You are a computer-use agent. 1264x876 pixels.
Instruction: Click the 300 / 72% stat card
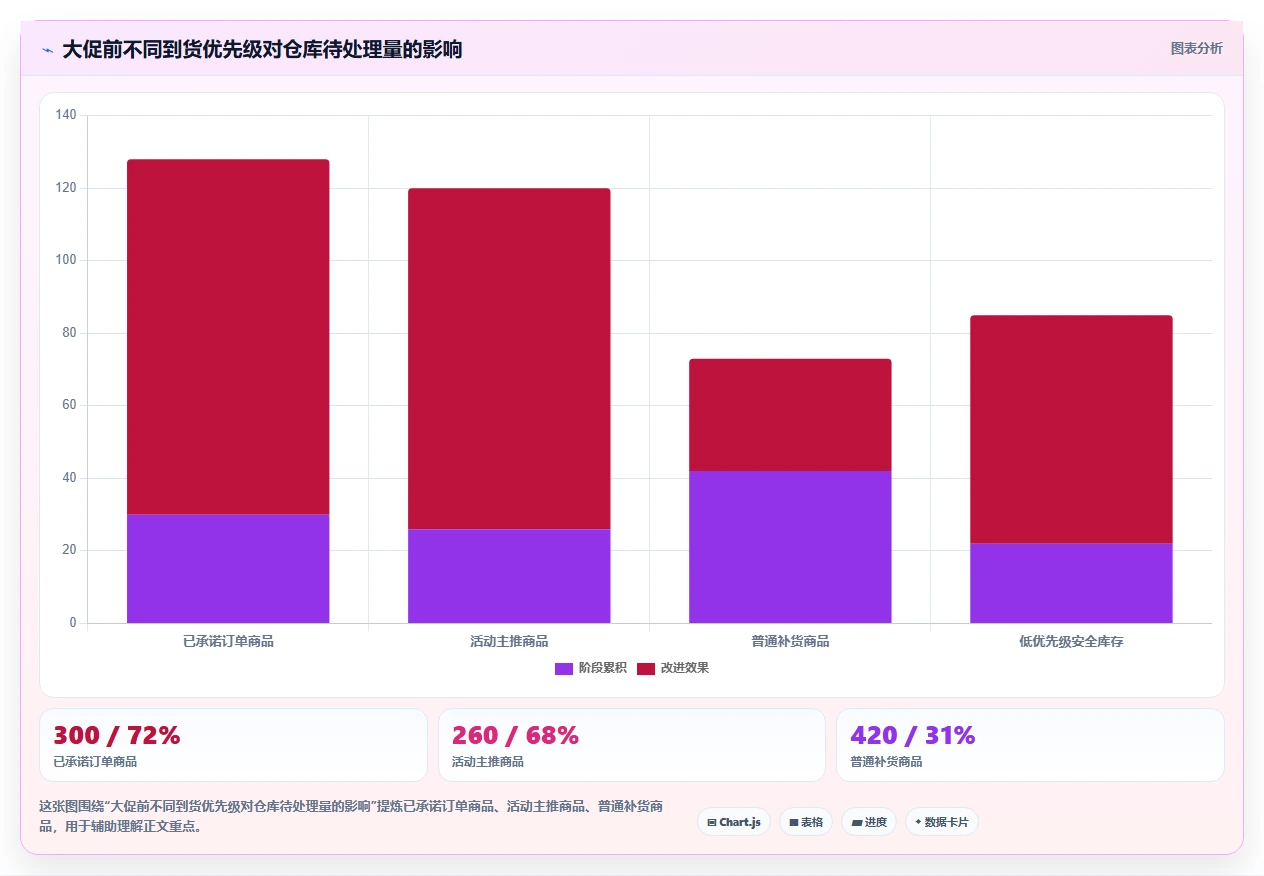233,745
